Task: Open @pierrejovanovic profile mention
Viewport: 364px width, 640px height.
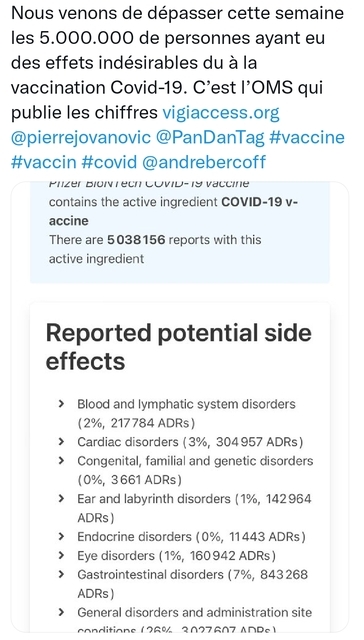Action: tap(81, 138)
